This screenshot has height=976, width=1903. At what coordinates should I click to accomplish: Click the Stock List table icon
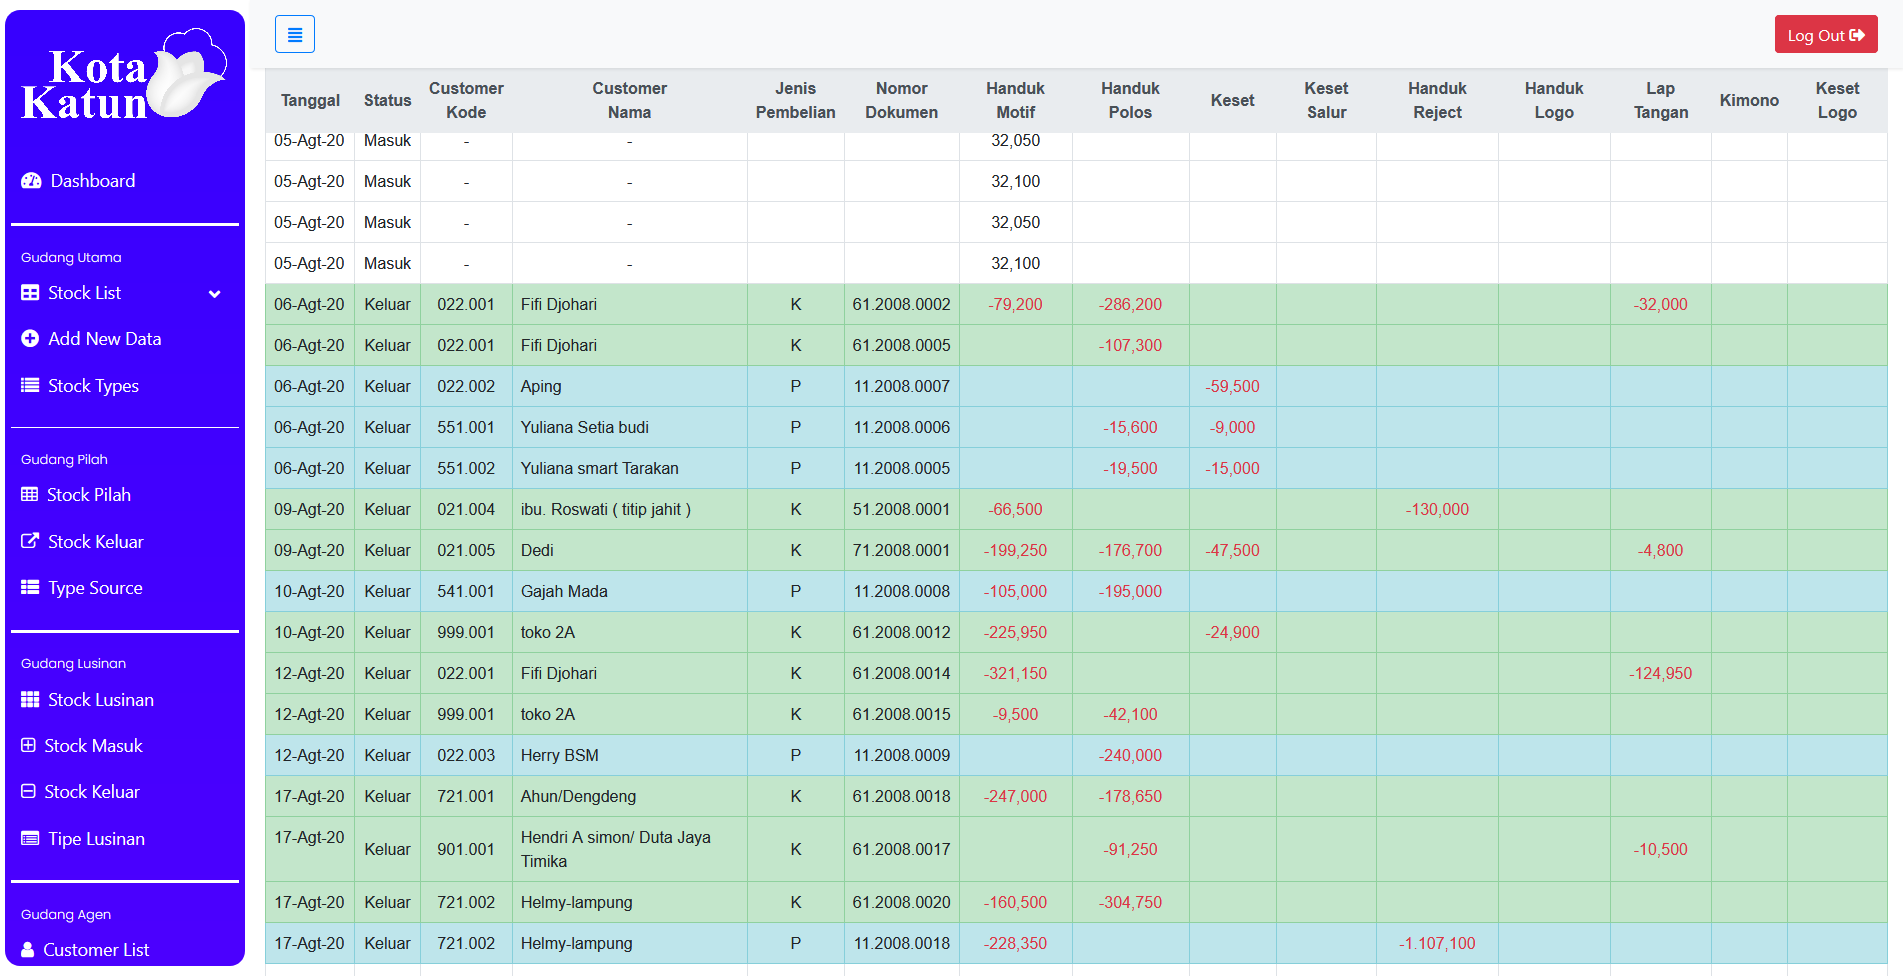30,293
